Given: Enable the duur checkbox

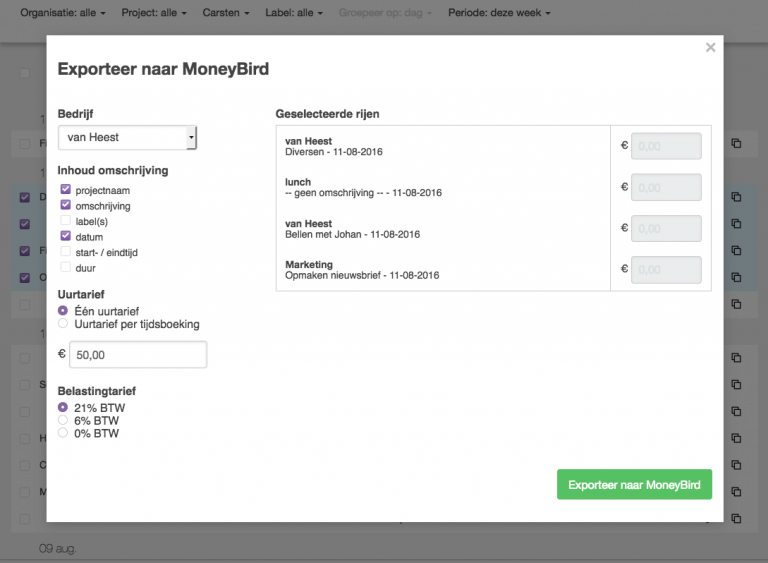Looking at the screenshot, I should (65, 268).
